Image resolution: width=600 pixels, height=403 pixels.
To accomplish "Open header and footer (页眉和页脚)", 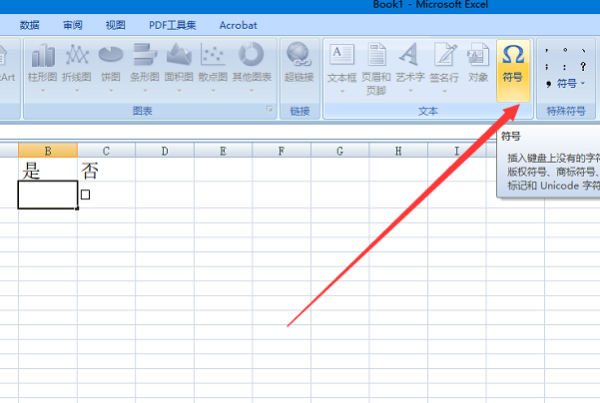I will click(376, 69).
